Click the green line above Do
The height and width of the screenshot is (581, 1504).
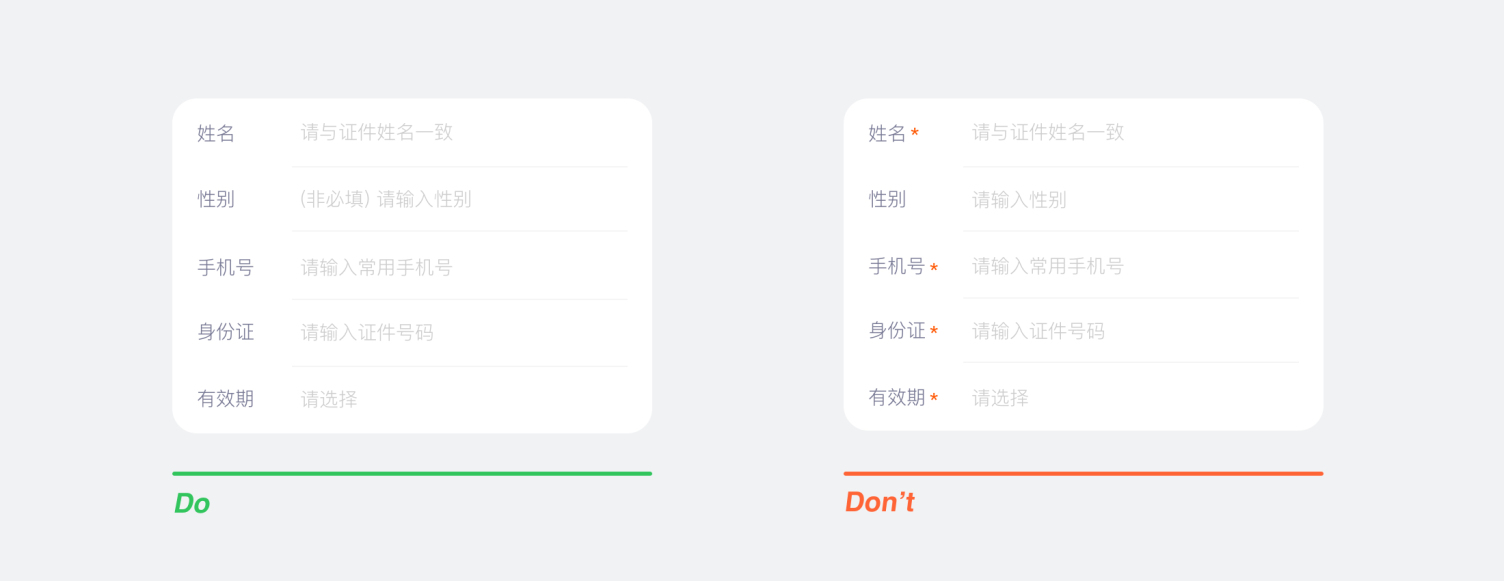(412, 474)
